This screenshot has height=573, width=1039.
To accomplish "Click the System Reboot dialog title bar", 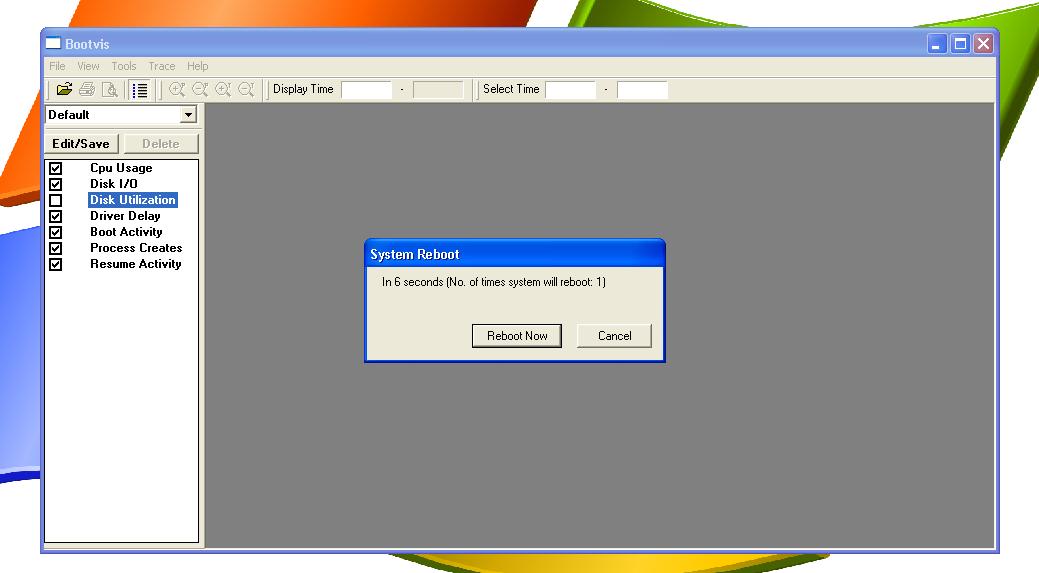I will 515,254.
